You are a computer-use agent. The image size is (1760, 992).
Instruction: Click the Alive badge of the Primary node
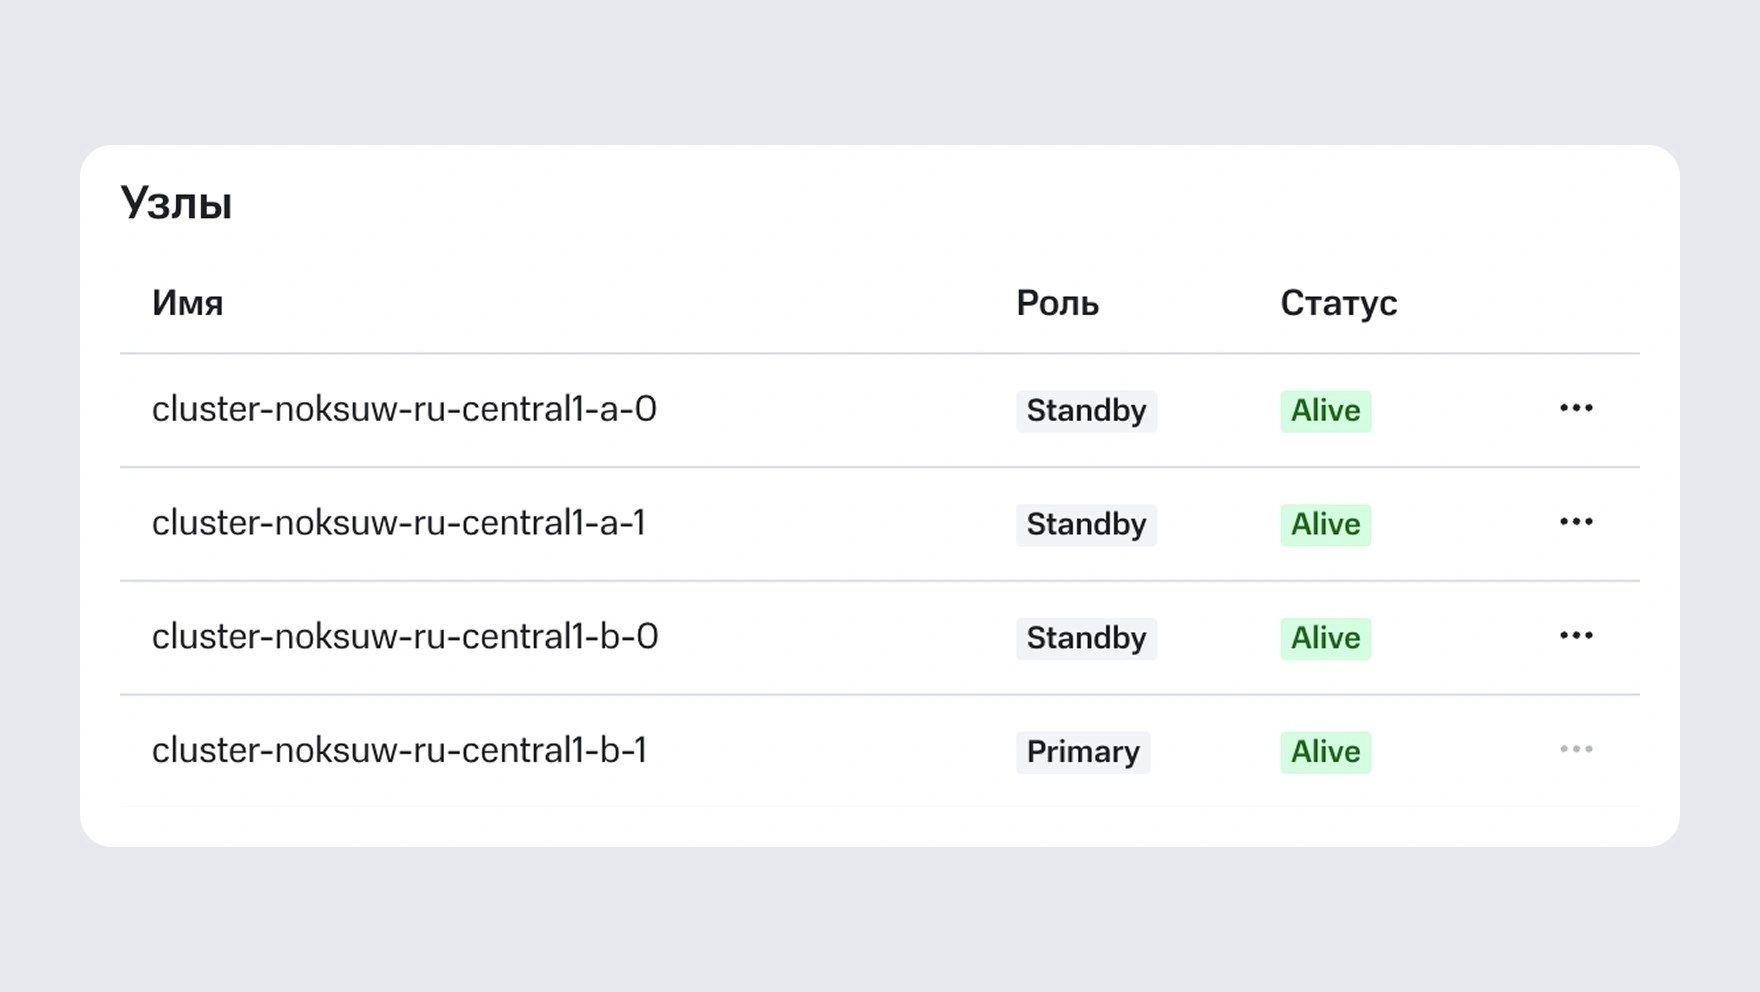[1325, 752]
